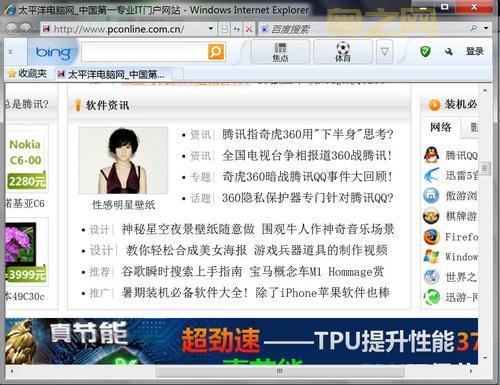This screenshot has height=385, width=500.
Task: Click the 棋牌游戏 icon
Action: tap(431, 216)
